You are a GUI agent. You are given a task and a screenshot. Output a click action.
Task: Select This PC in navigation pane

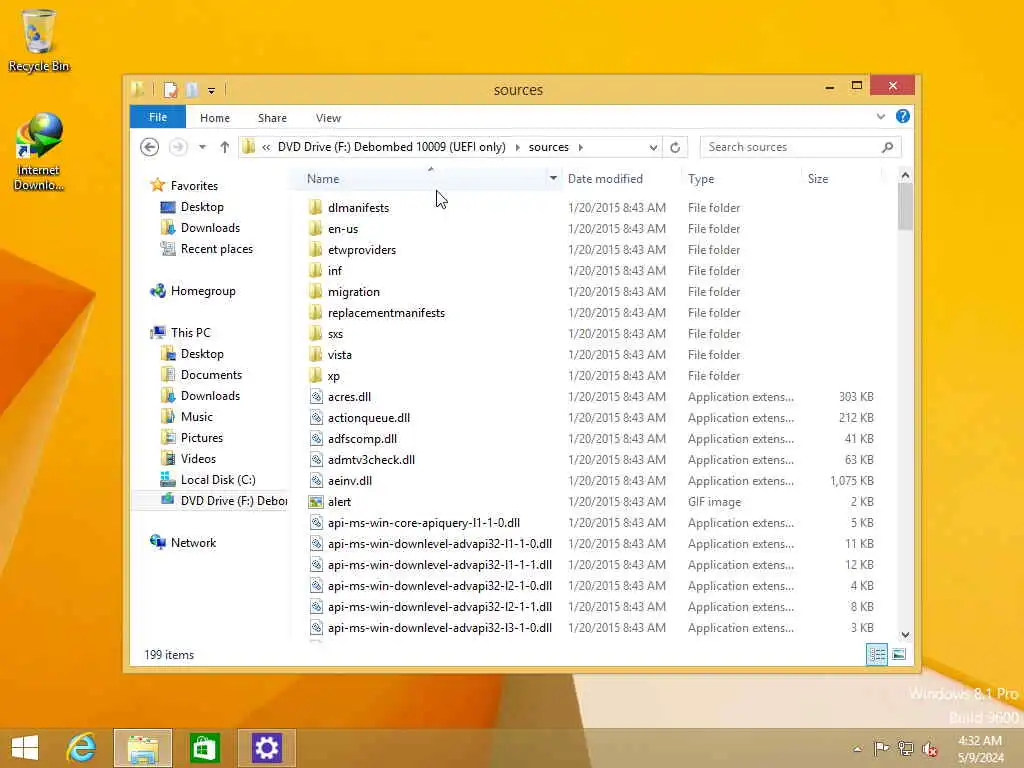190,332
